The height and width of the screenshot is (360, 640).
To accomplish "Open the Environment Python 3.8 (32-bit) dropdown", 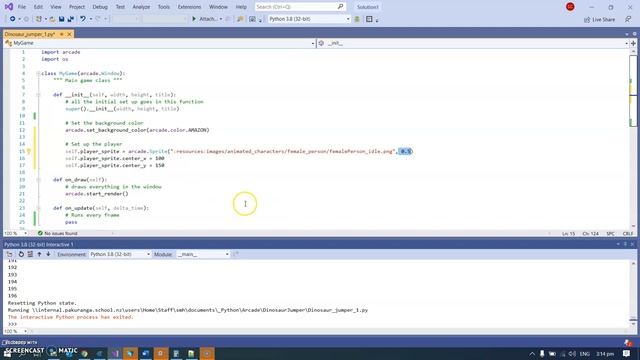I will coord(120,254).
